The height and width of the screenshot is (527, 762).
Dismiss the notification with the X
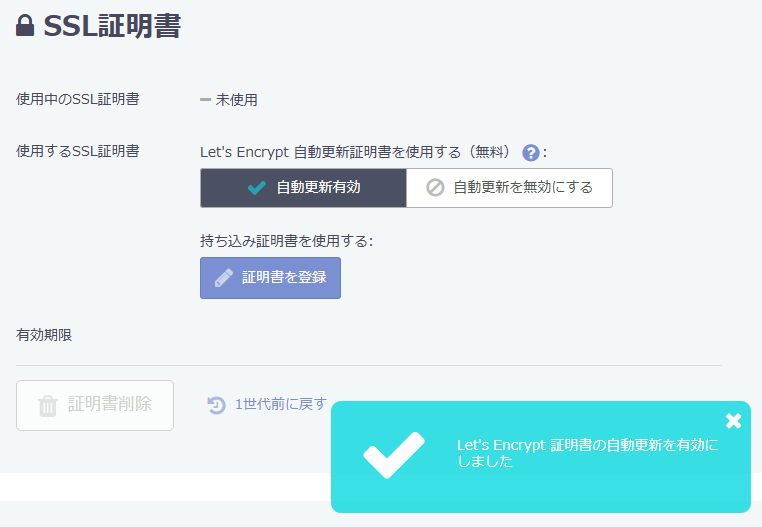pos(733,421)
